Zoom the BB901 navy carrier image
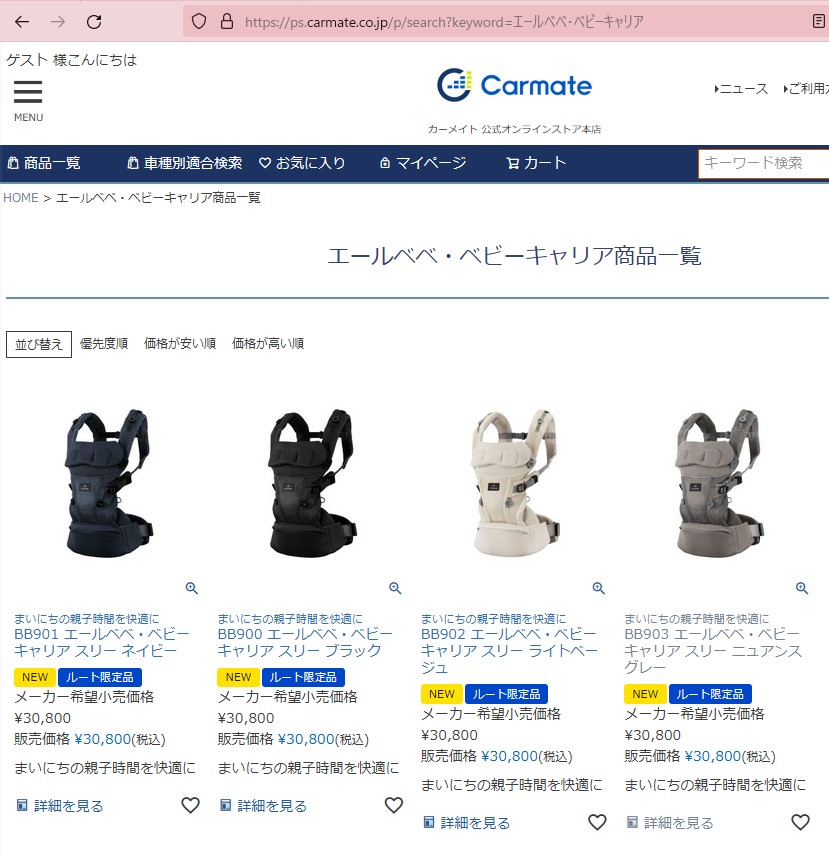Screen dimensions: 829x854 tap(192, 588)
